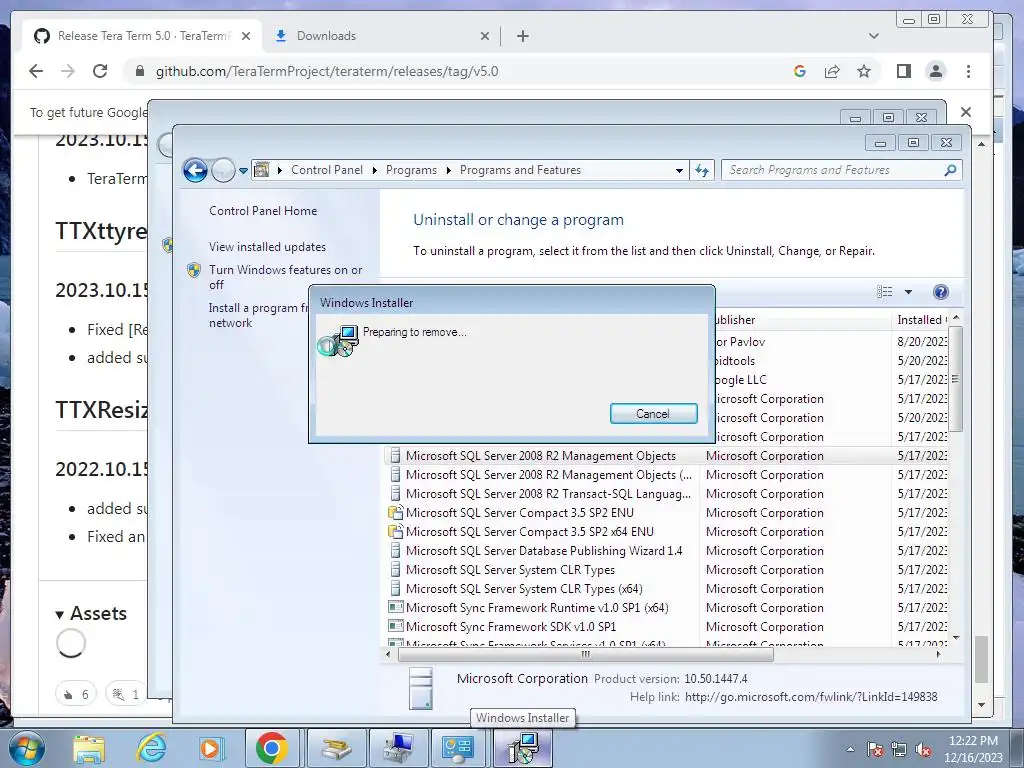
Task: Show hidden tray icons arrow
Action: (x=850, y=749)
